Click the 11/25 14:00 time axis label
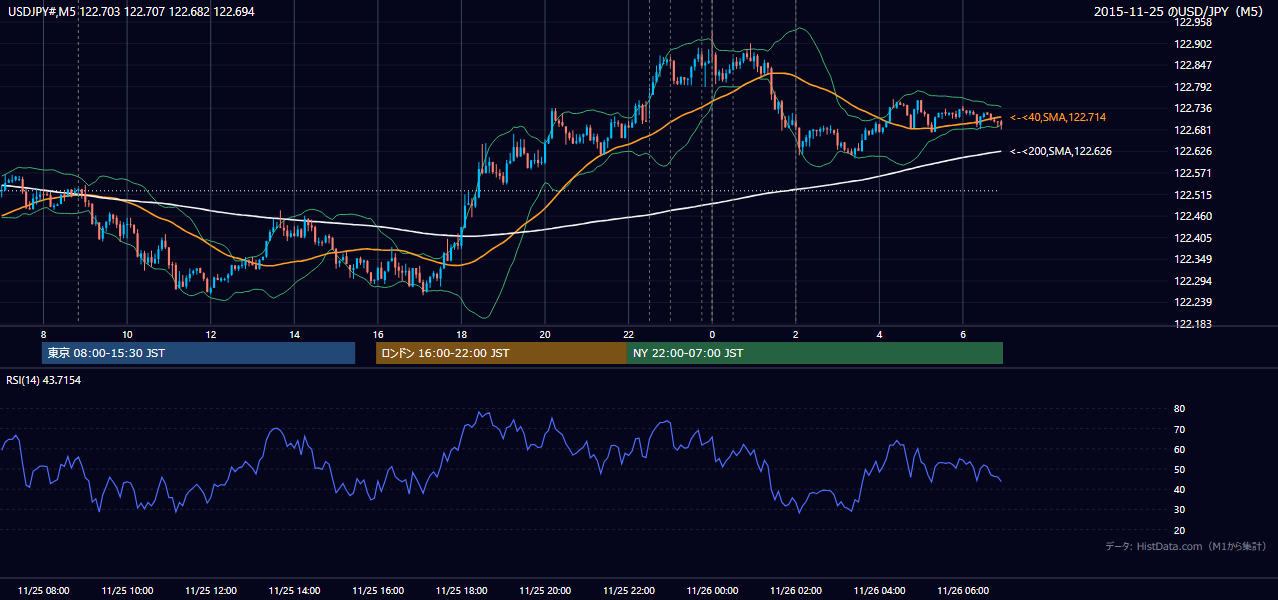Viewport: 1278px width, 600px height. [294, 591]
